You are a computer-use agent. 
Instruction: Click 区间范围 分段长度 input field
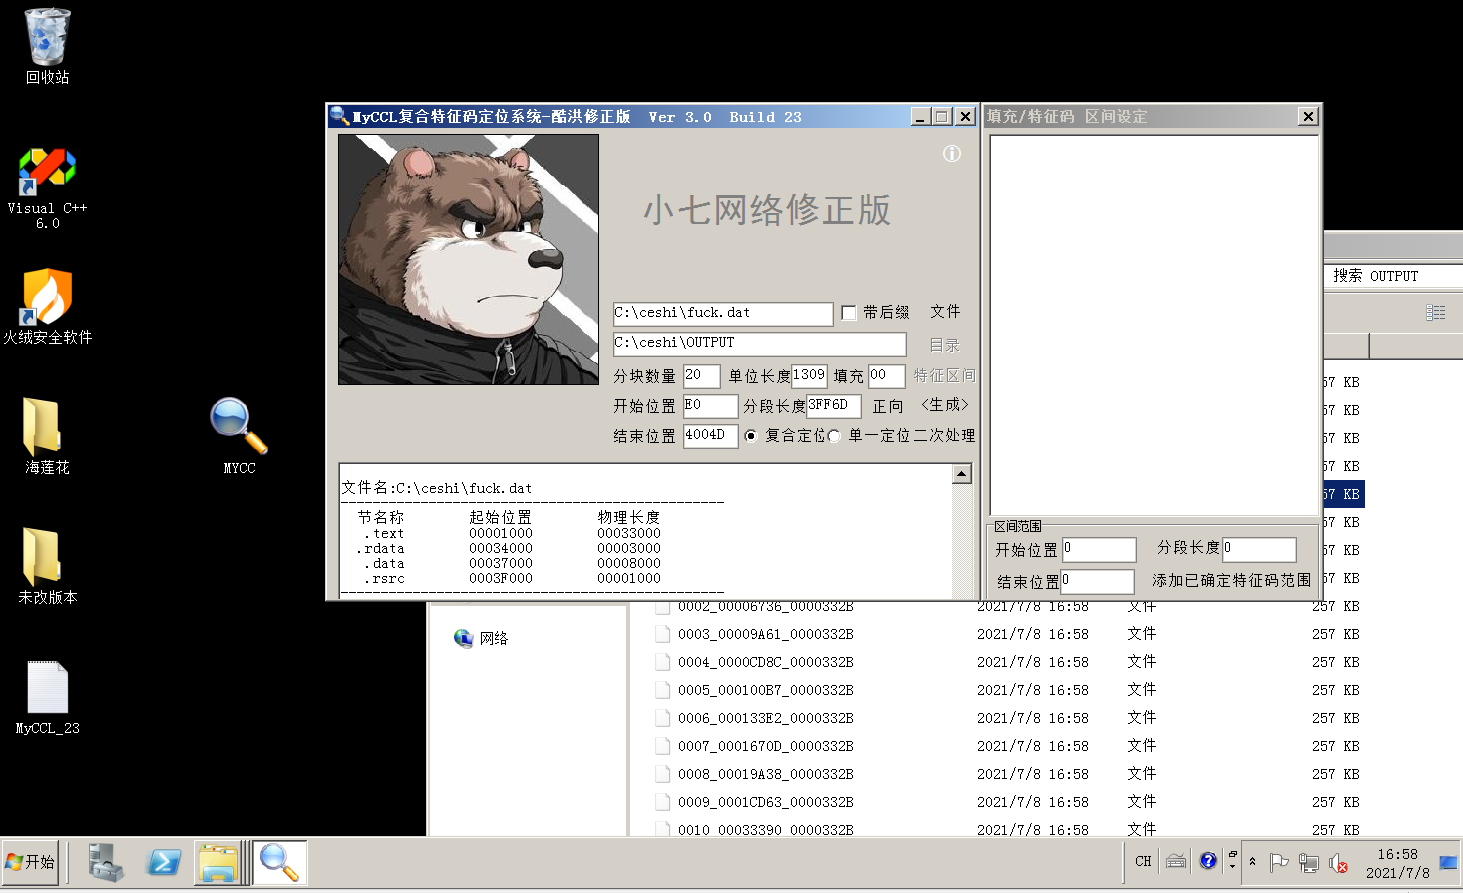(1259, 549)
